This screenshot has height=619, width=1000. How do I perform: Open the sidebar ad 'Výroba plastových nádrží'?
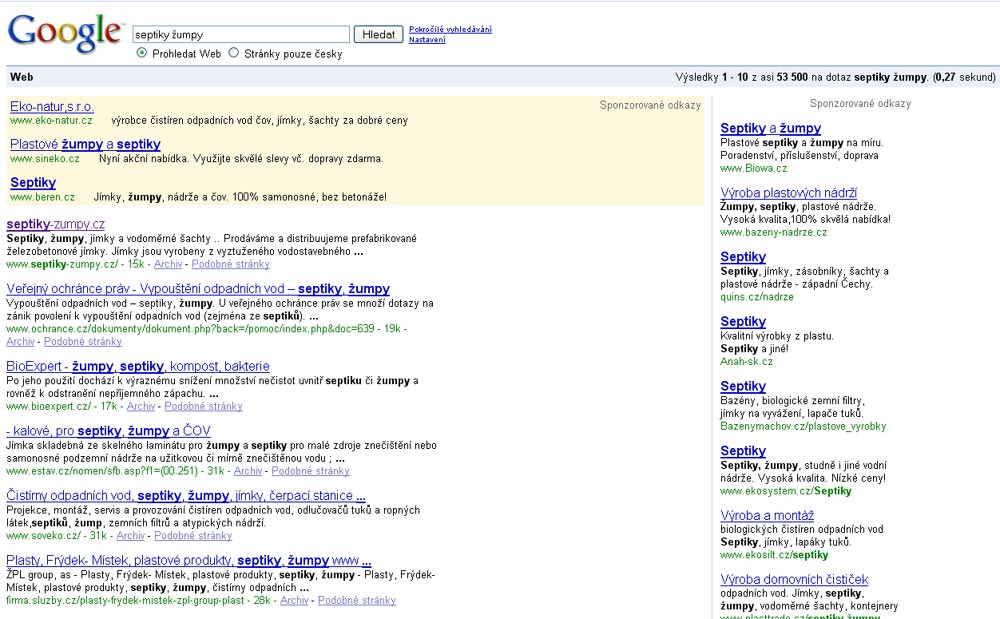tap(789, 193)
